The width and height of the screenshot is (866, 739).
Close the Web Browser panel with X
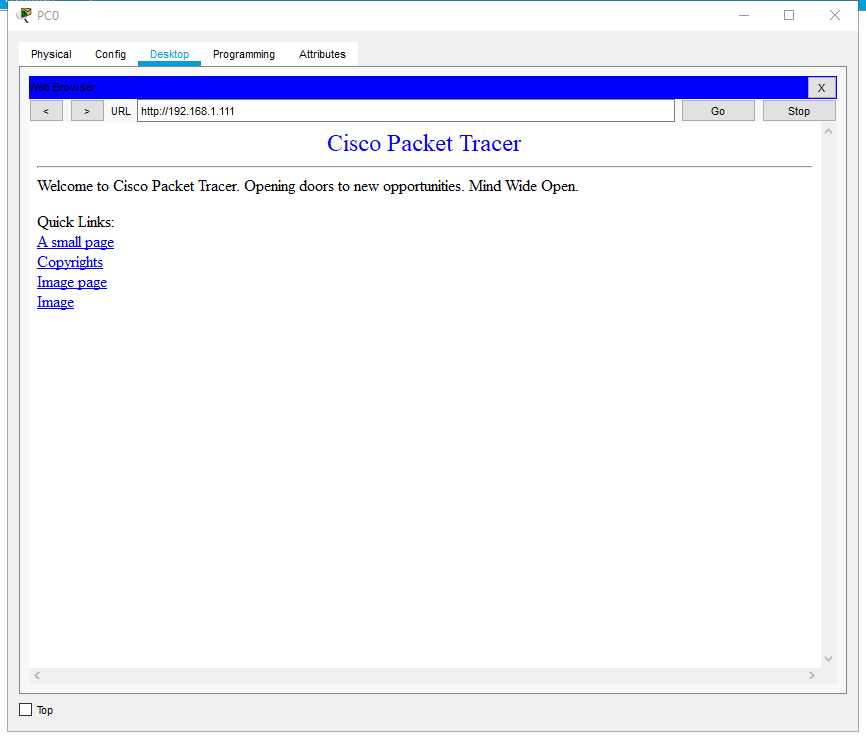821,88
